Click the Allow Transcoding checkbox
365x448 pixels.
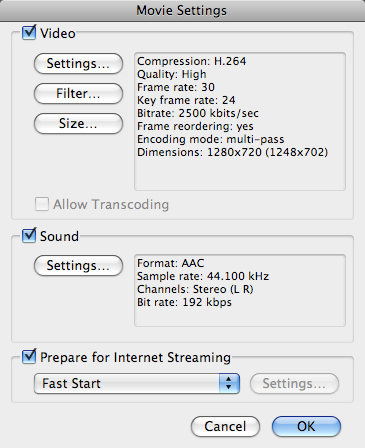42,204
